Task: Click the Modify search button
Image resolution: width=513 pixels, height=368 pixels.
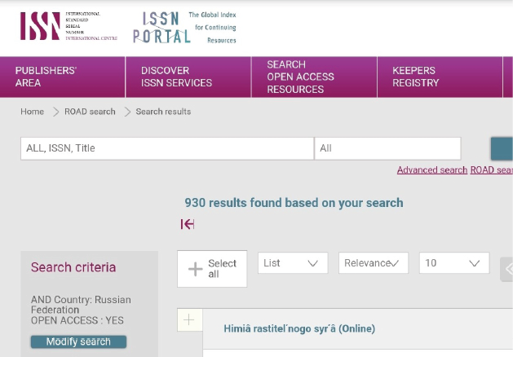Action: tap(79, 342)
